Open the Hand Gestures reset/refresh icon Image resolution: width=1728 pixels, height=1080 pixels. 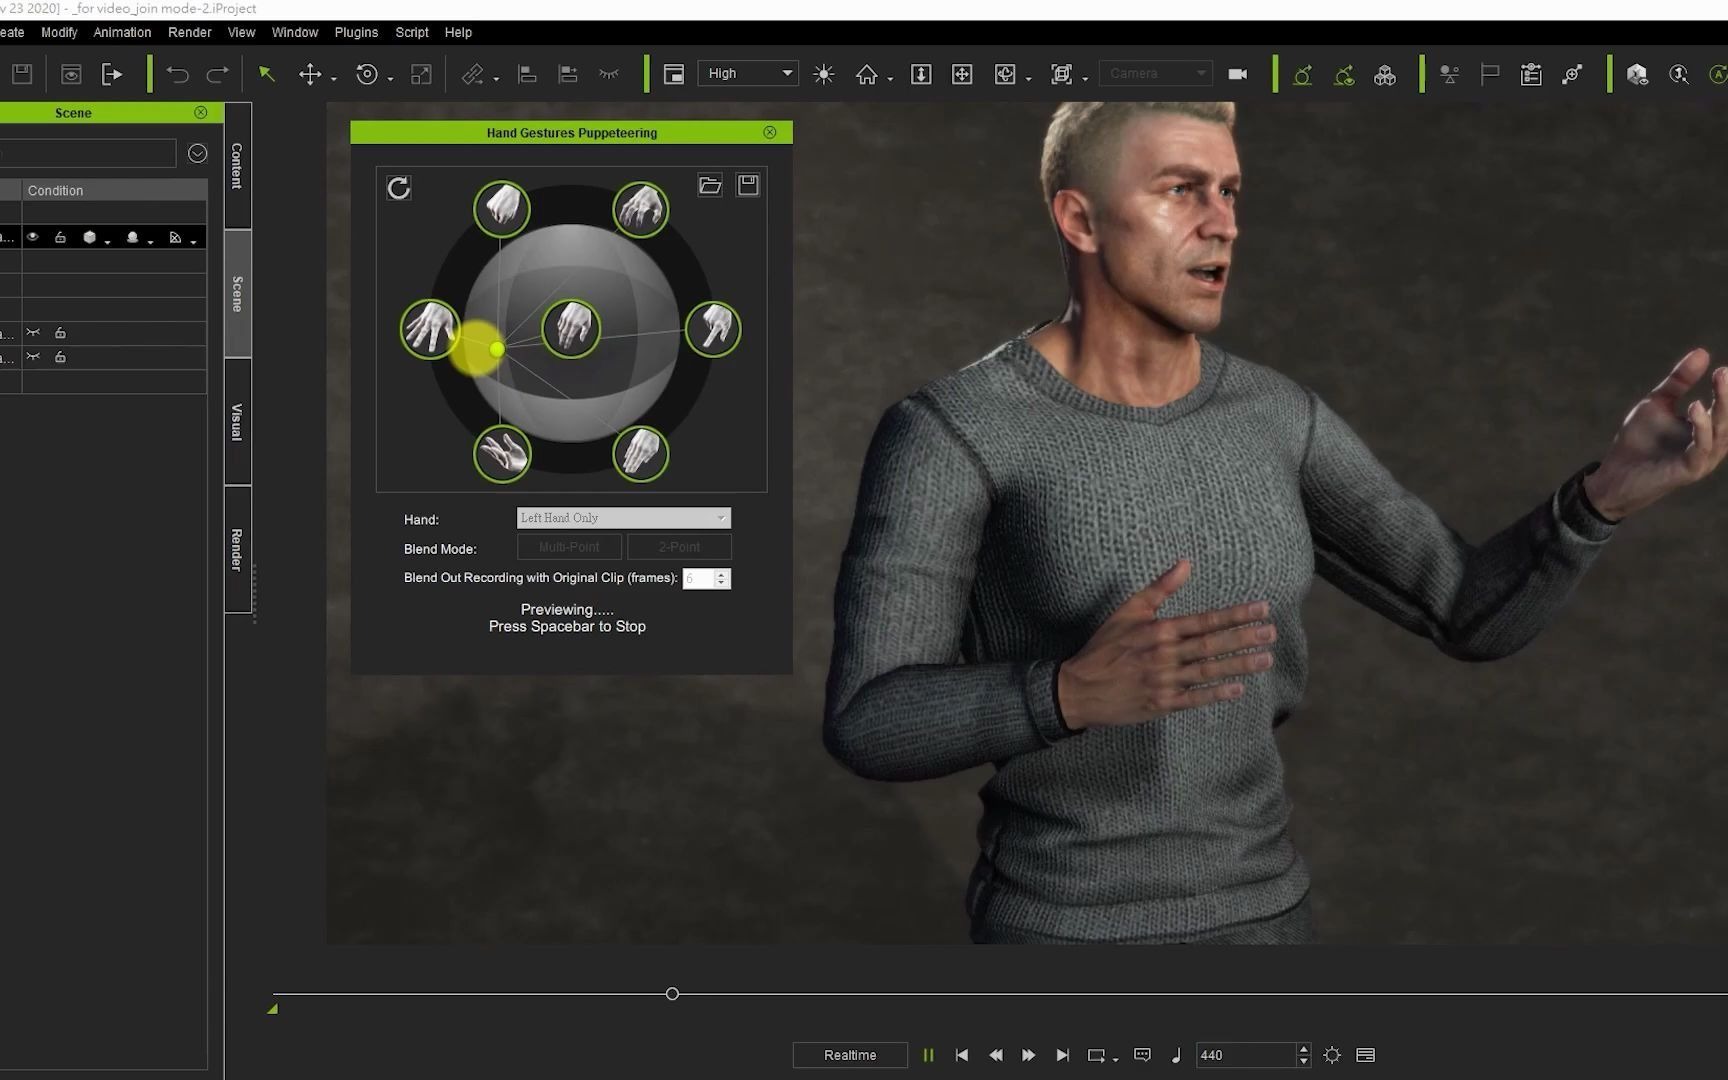(398, 187)
